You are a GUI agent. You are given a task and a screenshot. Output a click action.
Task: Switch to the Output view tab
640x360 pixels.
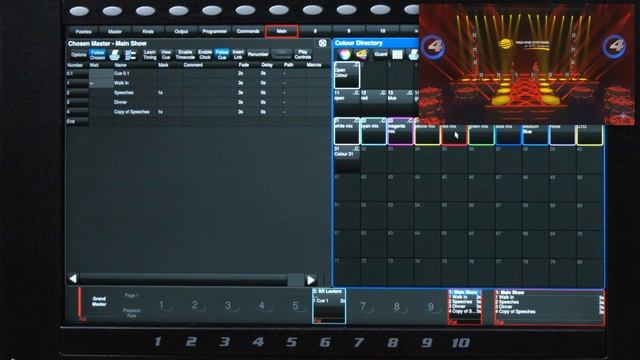click(x=181, y=31)
